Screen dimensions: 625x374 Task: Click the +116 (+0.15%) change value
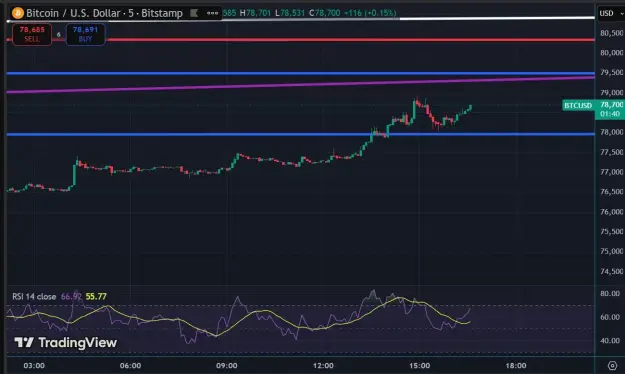click(x=370, y=13)
